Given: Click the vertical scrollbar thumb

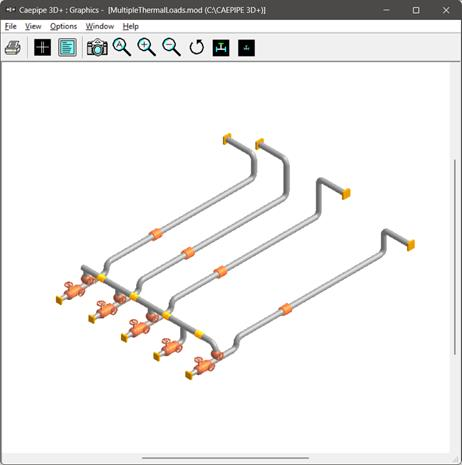Looking at the screenshot, I should [455, 257].
